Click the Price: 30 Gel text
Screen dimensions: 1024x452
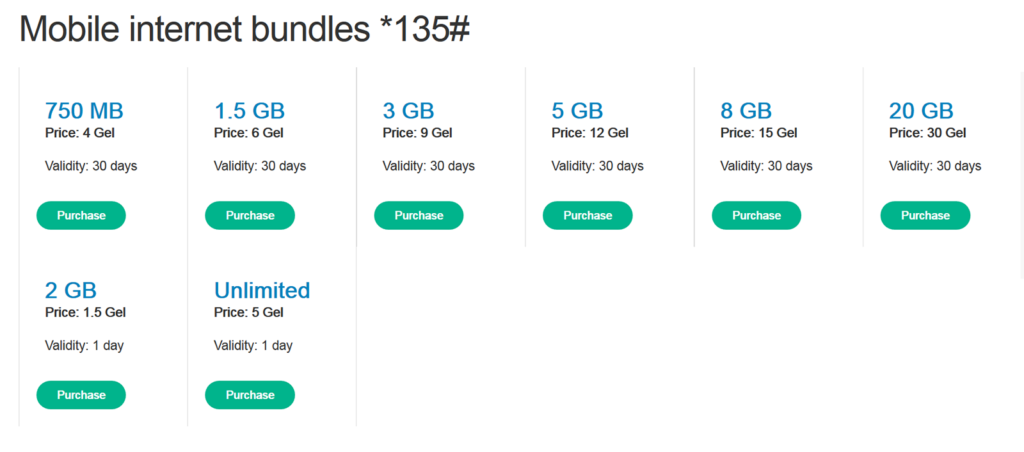coord(927,133)
